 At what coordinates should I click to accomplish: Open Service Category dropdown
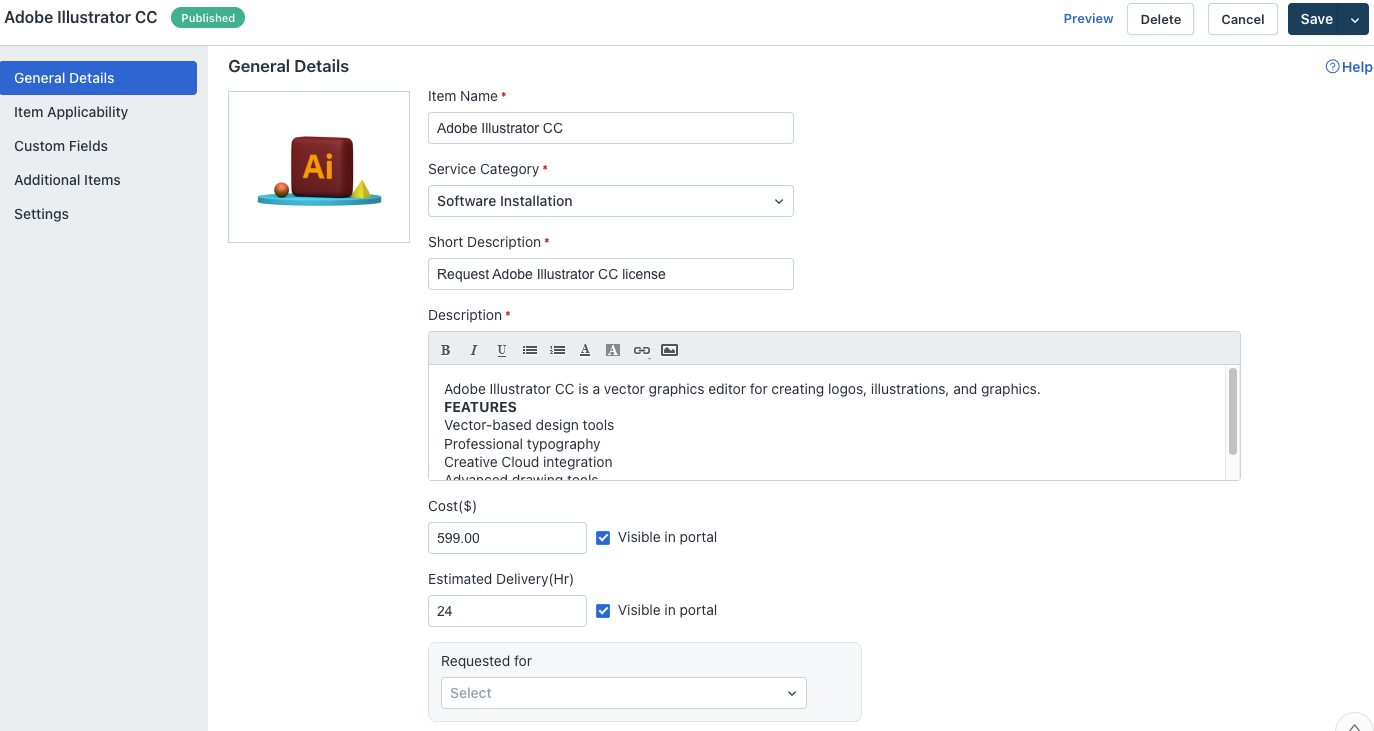[x=611, y=201]
